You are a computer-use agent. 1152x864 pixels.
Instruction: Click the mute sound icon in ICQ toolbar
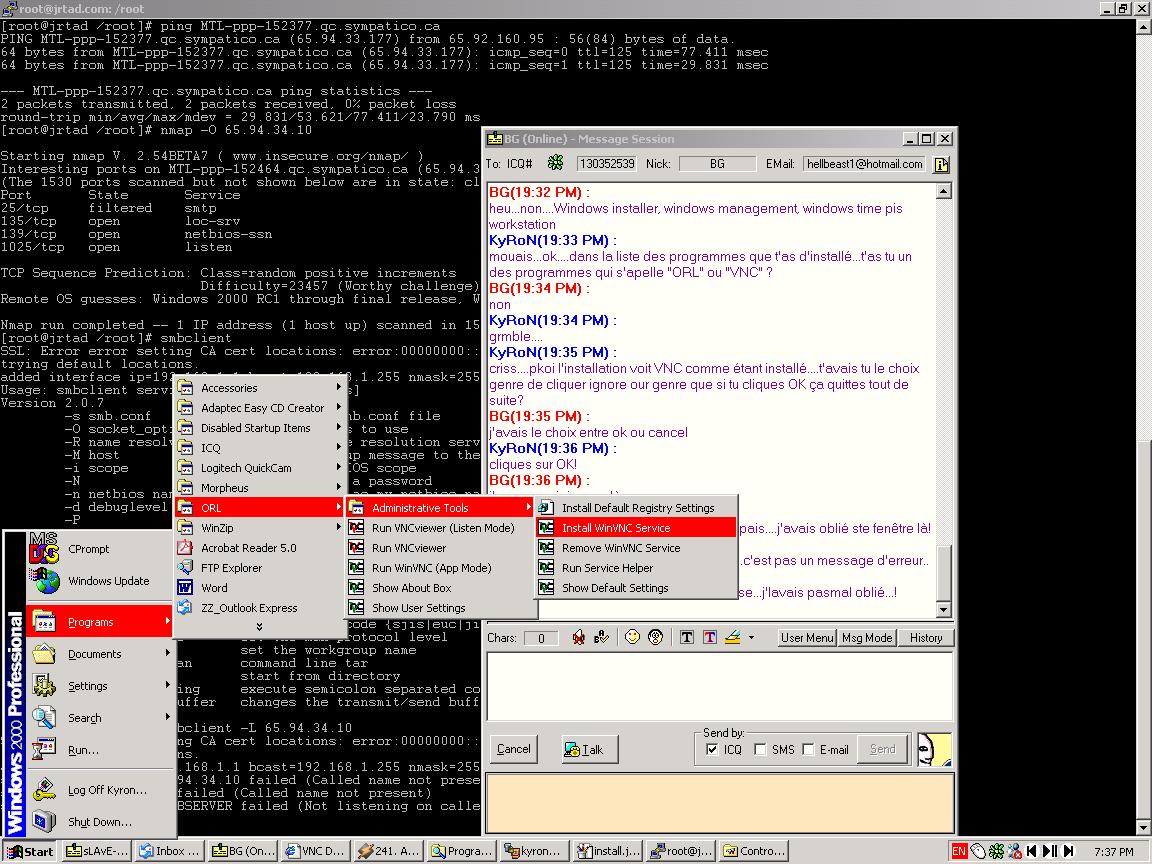pyautogui.click(x=578, y=638)
